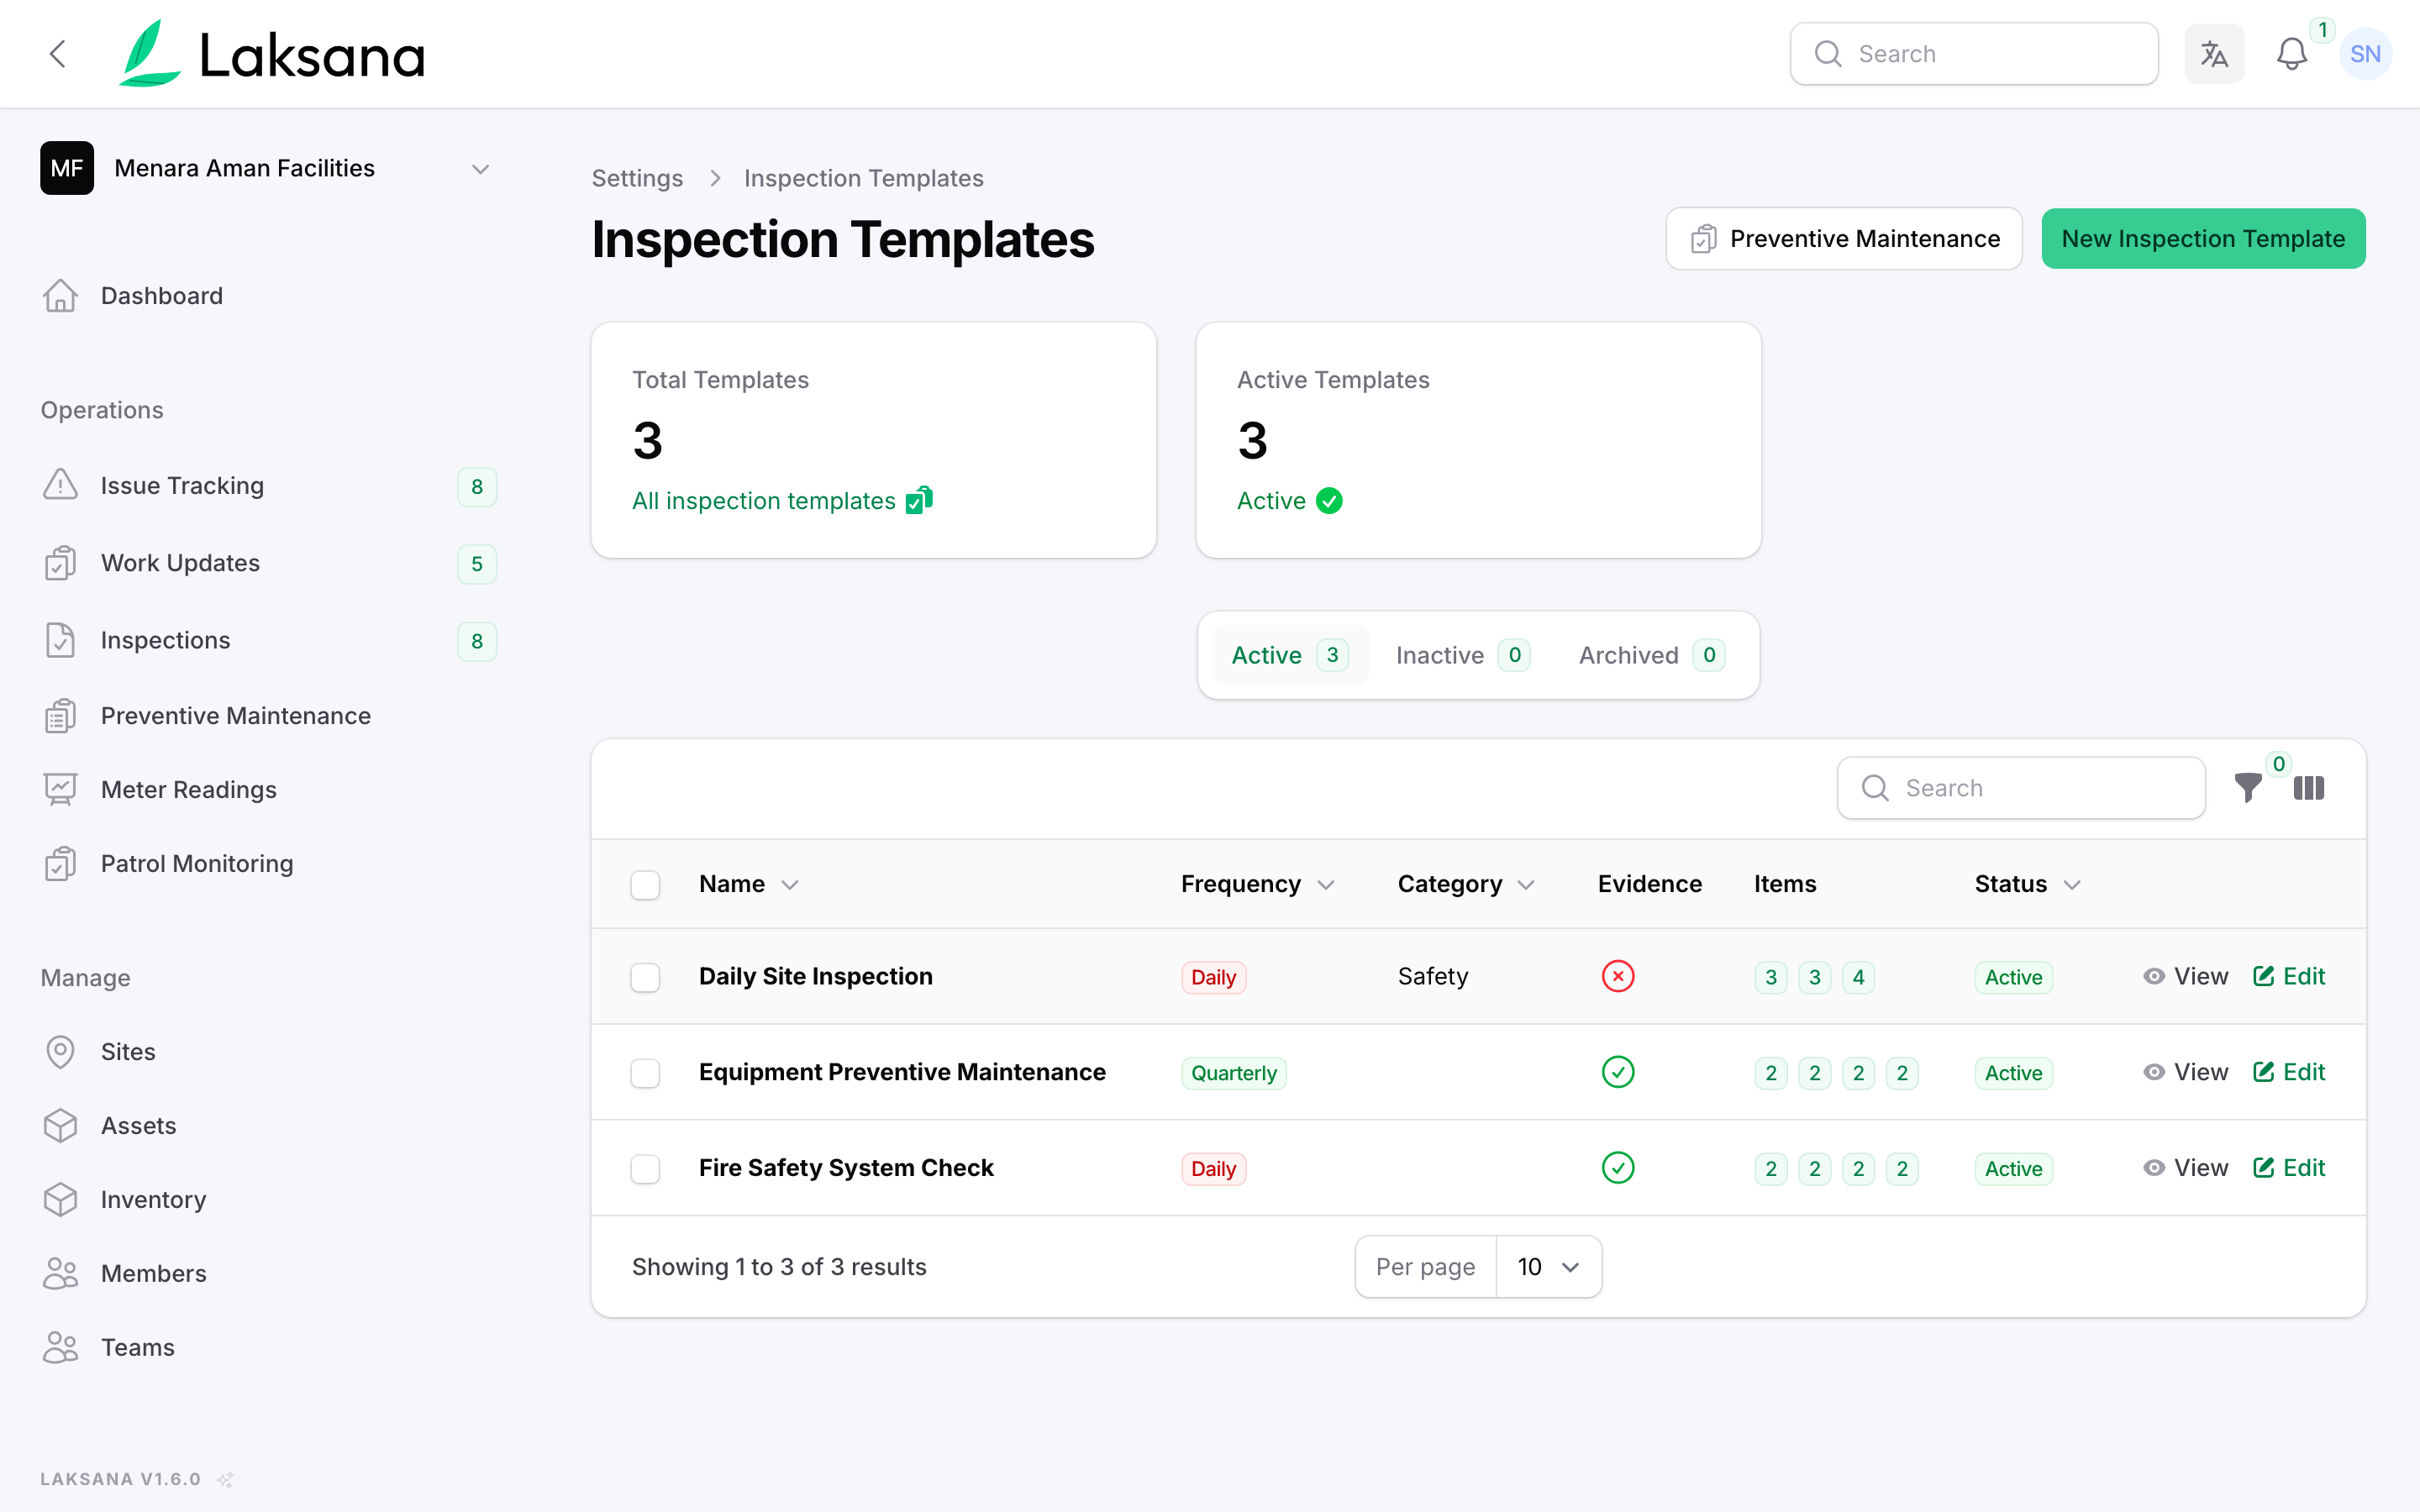Switch to the Active tab

pyautogui.click(x=1289, y=655)
